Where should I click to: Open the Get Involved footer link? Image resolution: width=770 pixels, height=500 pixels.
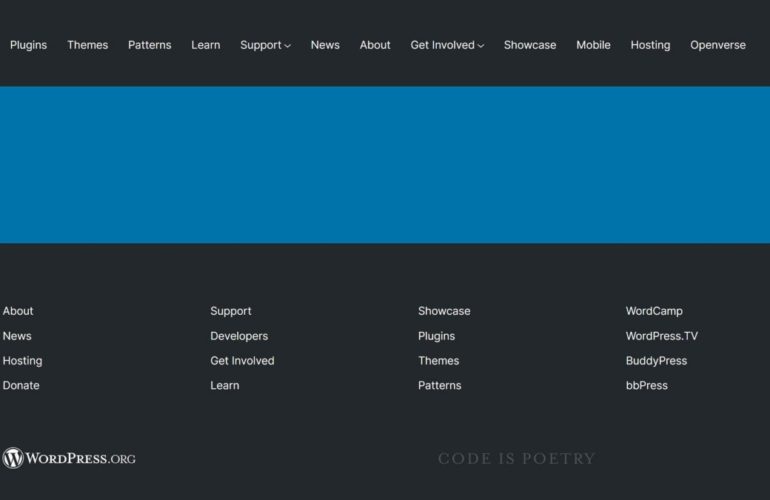[243, 361]
